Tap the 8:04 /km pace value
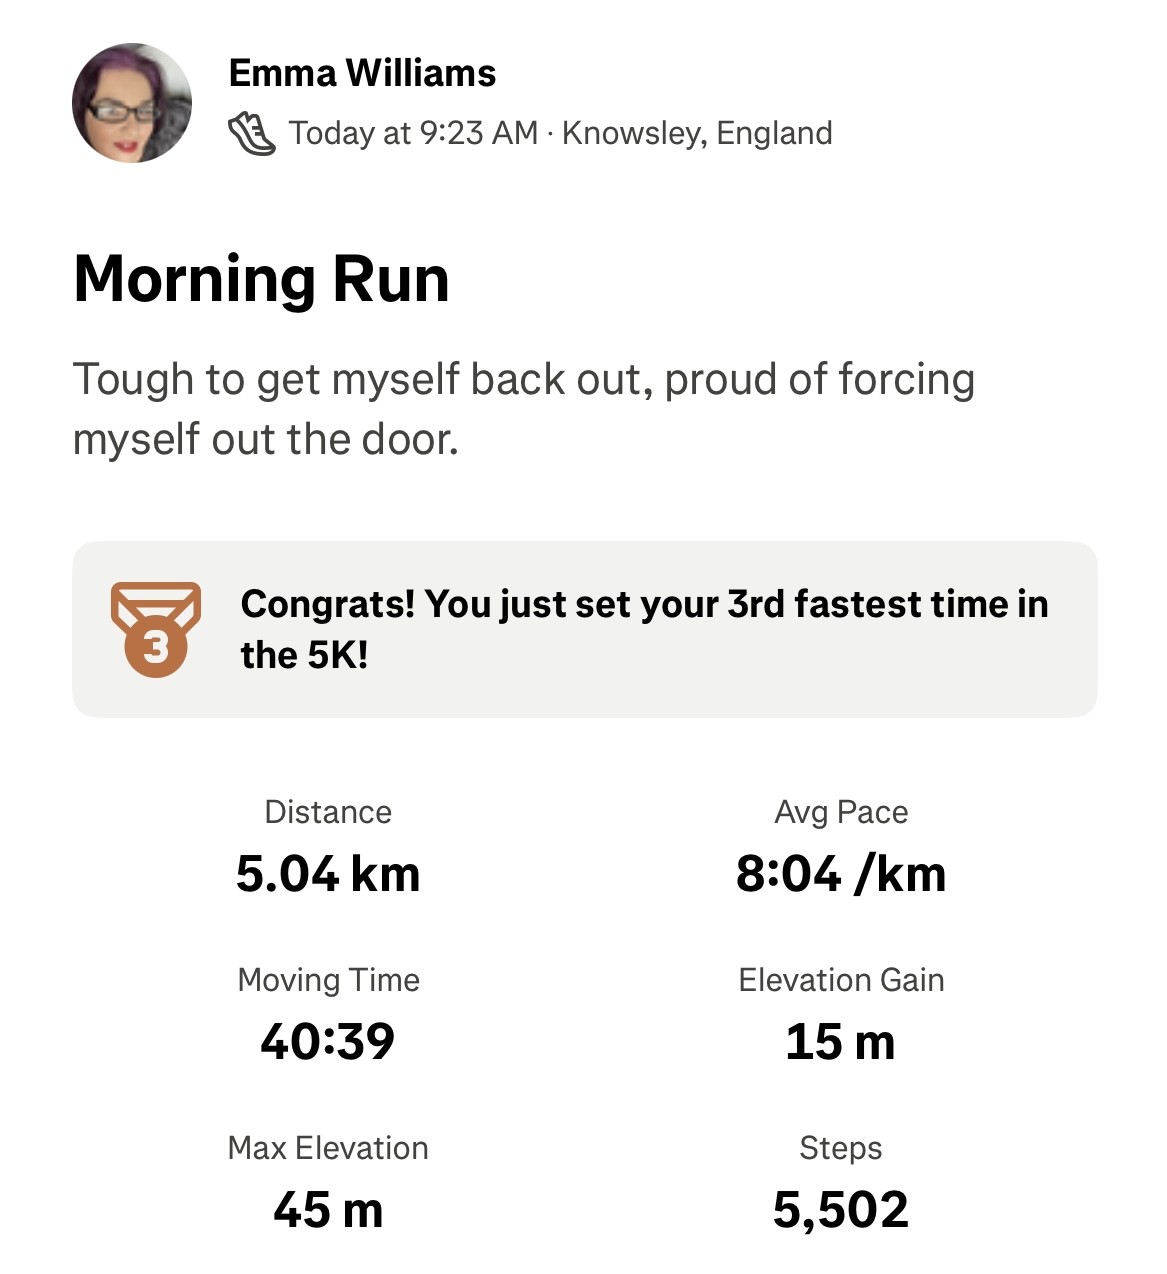The width and height of the screenshot is (1167, 1274). point(841,874)
